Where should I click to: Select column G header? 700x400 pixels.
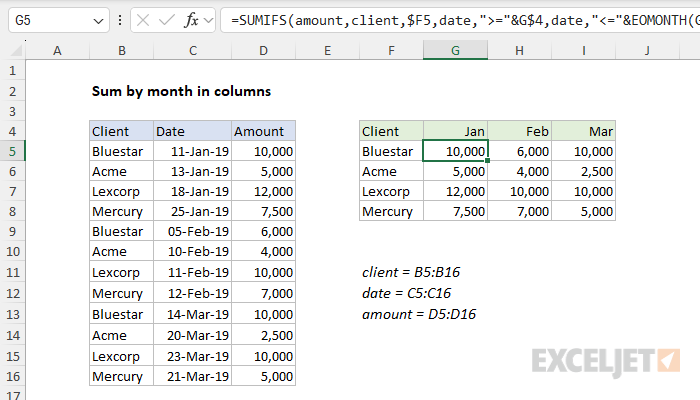(x=455, y=50)
